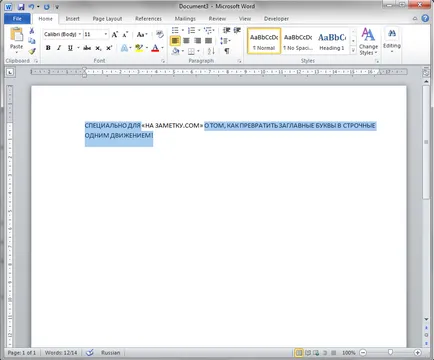Open the Change Styles menu
434x360 pixels.
(x=368, y=41)
